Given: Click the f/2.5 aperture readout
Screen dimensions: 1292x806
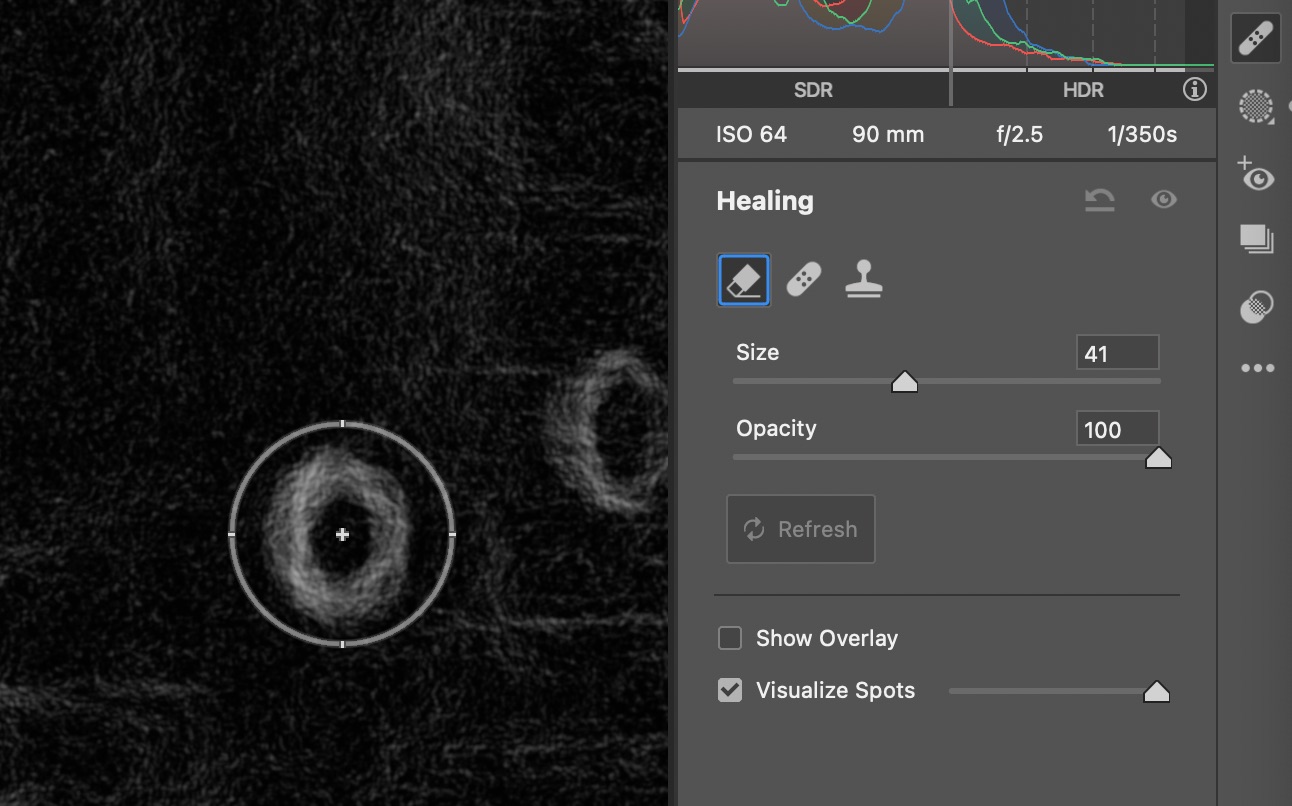Looking at the screenshot, I should click(1019, 134).
